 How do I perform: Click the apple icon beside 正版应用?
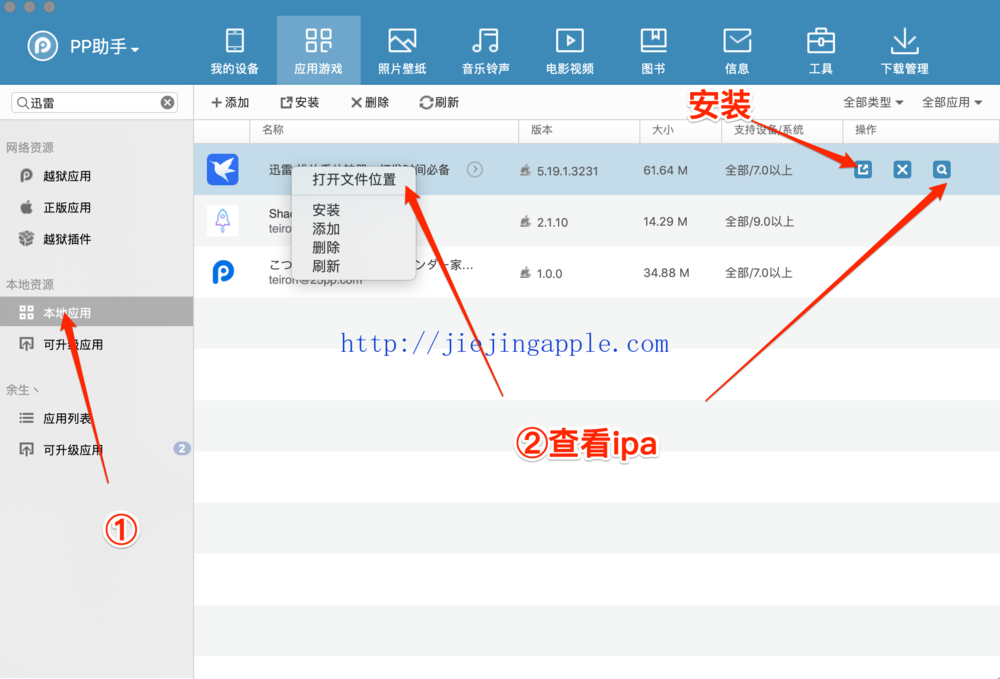click(26, 207)
